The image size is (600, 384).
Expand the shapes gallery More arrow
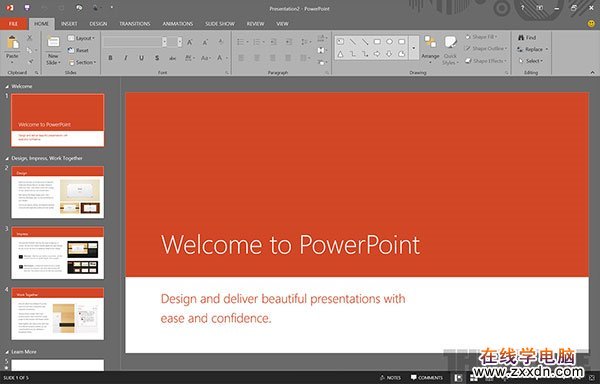coord(414,48)
